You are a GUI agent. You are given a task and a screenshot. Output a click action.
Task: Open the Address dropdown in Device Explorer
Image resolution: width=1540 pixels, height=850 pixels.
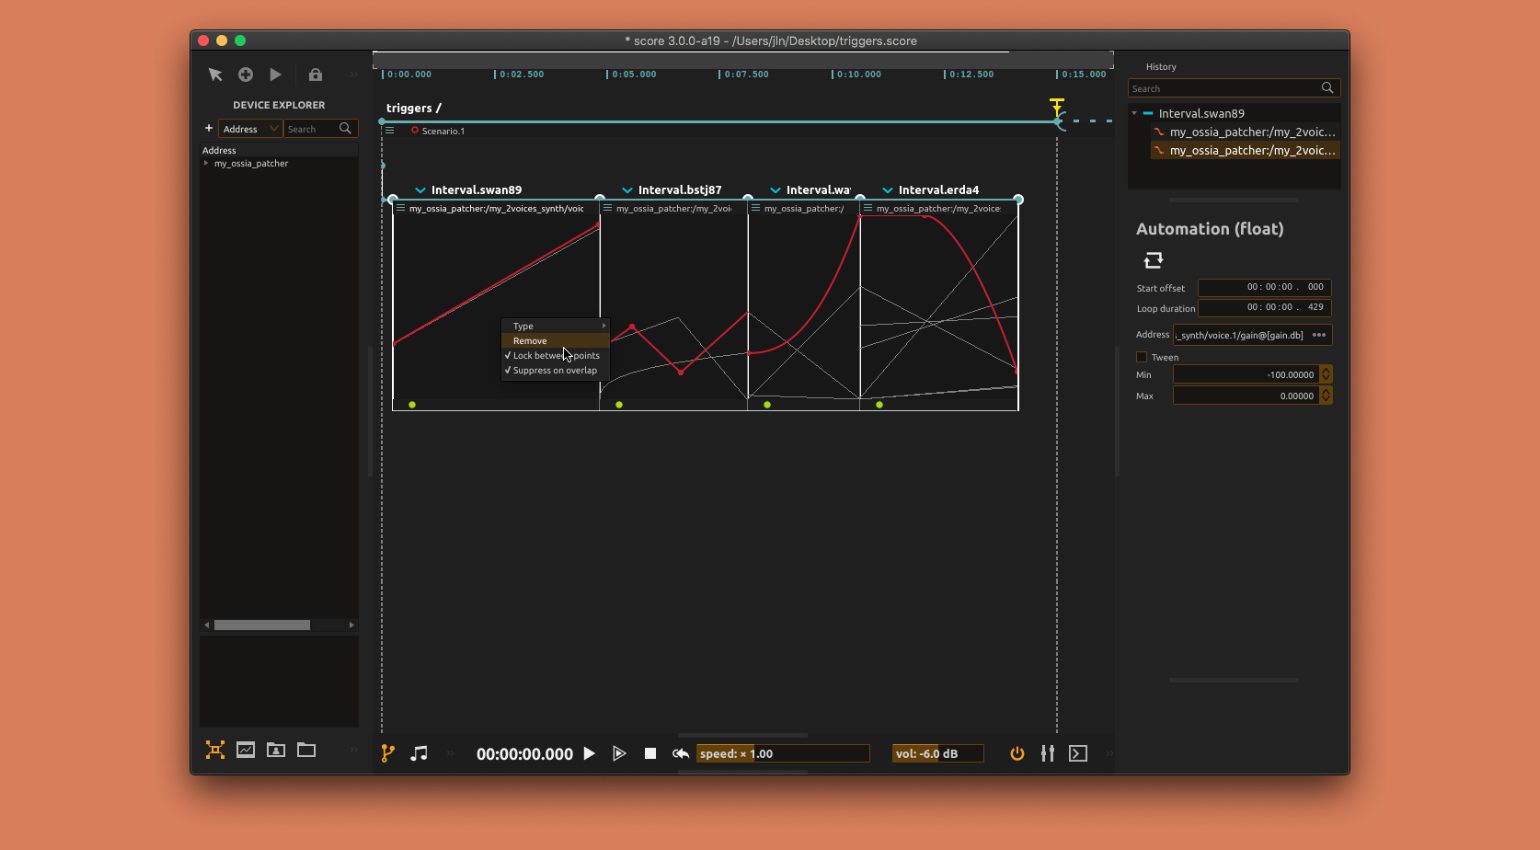pyautogui.click(x=249, y=129)
